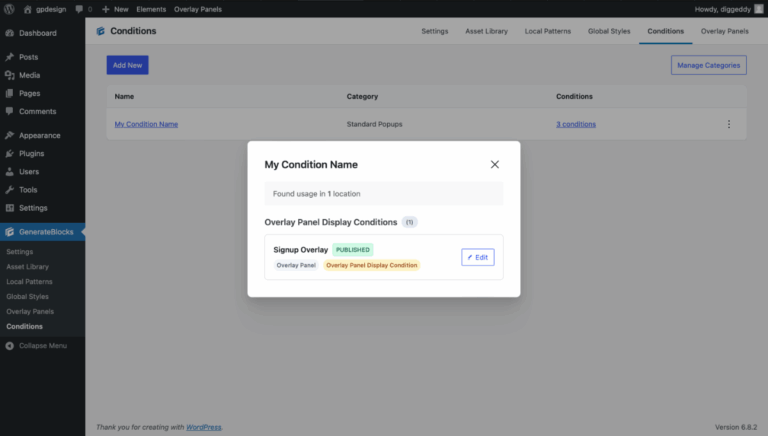Click the Standard Popups category cell
768x436 pixels.
coord(374,124)
